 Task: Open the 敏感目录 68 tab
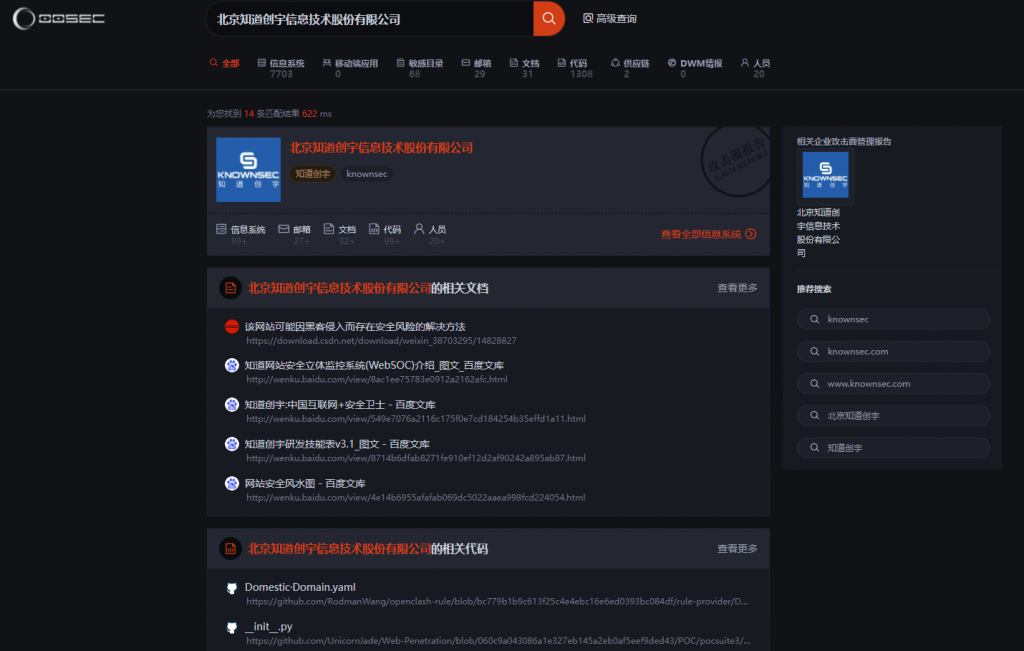click(x=420, y=68)
